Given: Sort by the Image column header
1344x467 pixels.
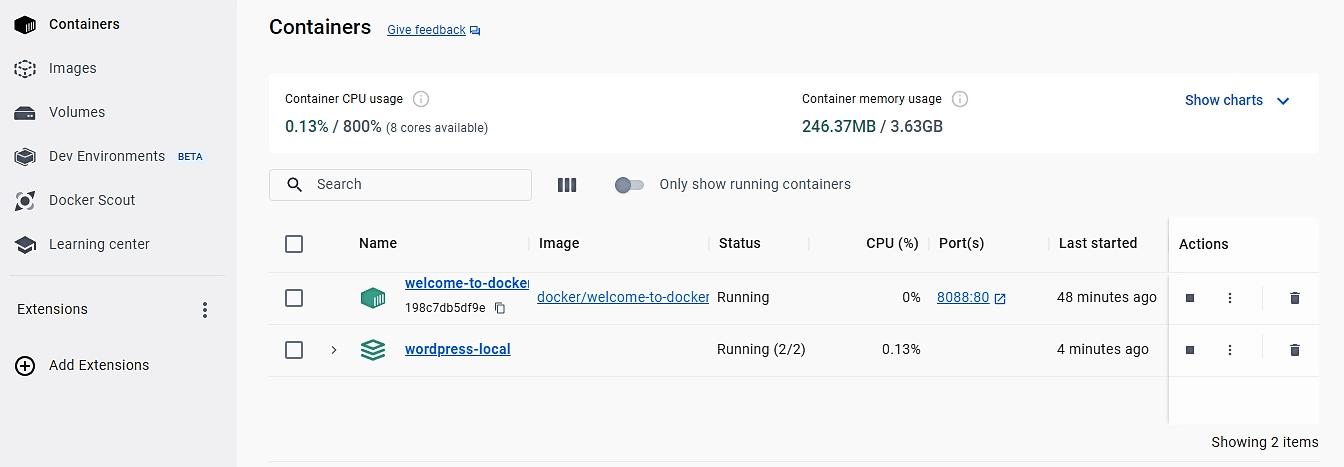Looking at the screenshot, I should pos(559,243).
